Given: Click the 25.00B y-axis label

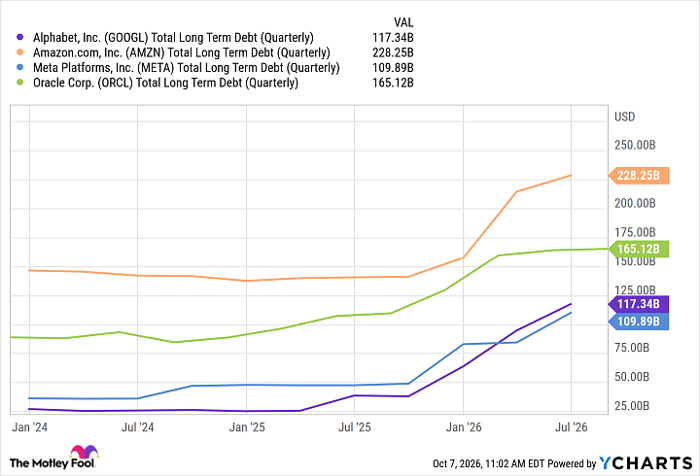Looking at the screenshot, I should (x=632, y=406).
